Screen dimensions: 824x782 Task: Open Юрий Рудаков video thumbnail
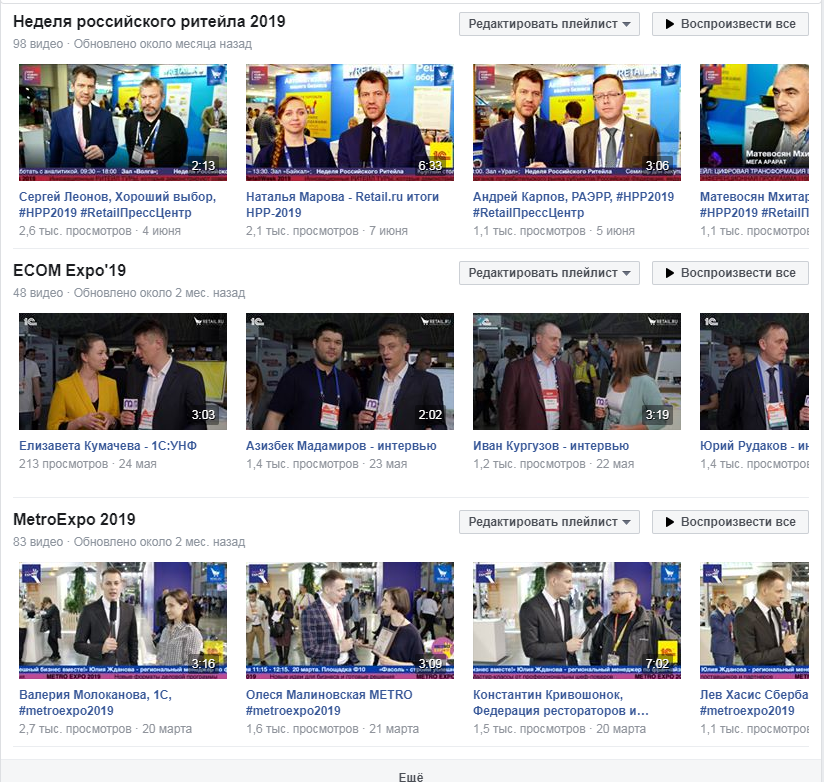coord(754,372)
